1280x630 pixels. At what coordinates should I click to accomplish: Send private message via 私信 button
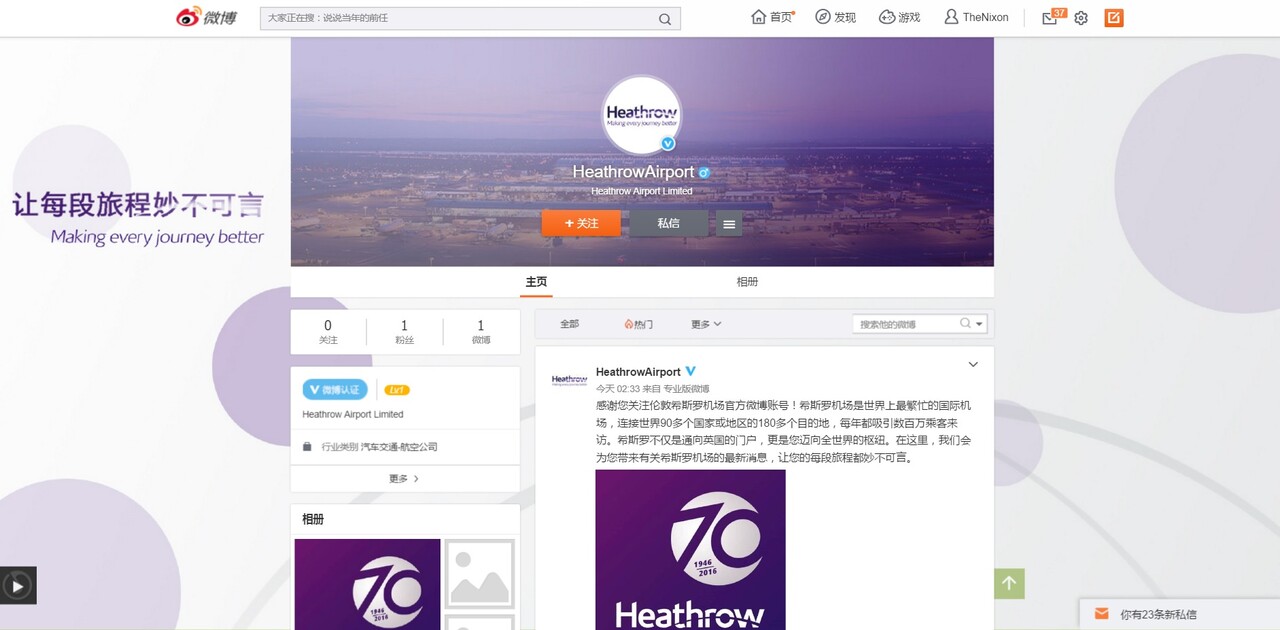[668, 223]
